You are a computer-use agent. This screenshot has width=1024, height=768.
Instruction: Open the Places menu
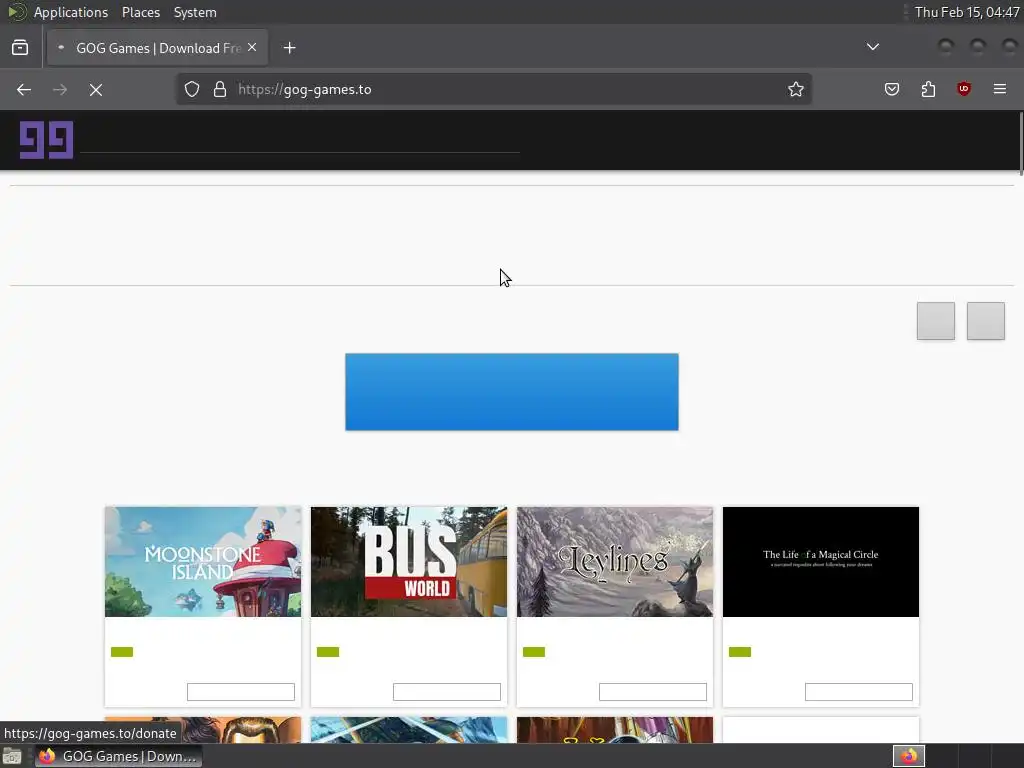(x=140, y=12)
